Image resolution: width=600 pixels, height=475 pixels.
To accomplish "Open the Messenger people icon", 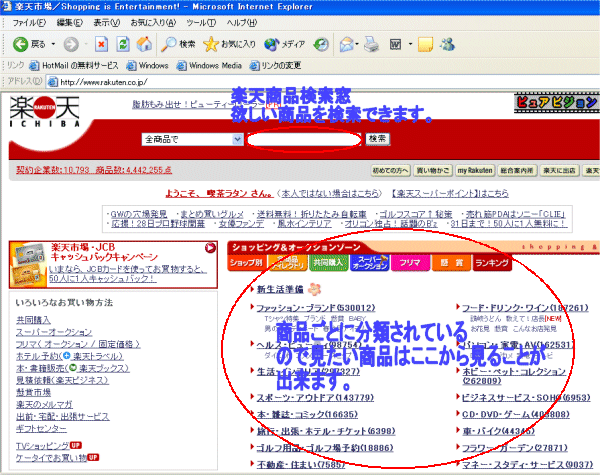I will pos(447,44).
